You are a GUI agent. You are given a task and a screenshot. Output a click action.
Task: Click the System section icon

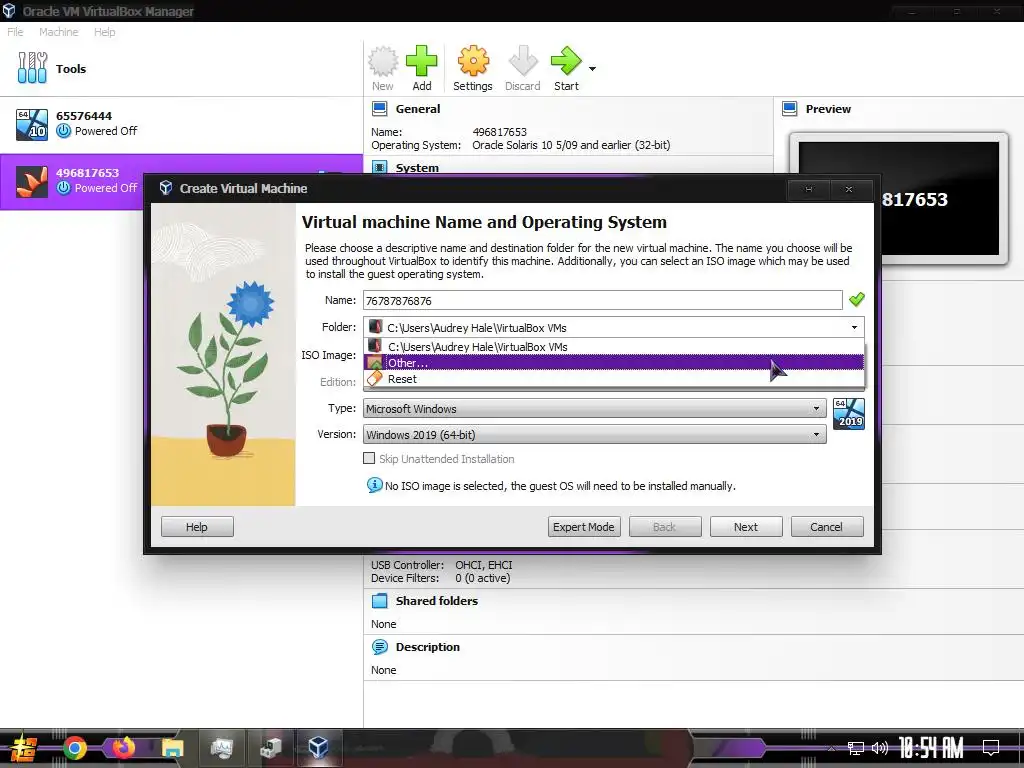click(379, 167)
